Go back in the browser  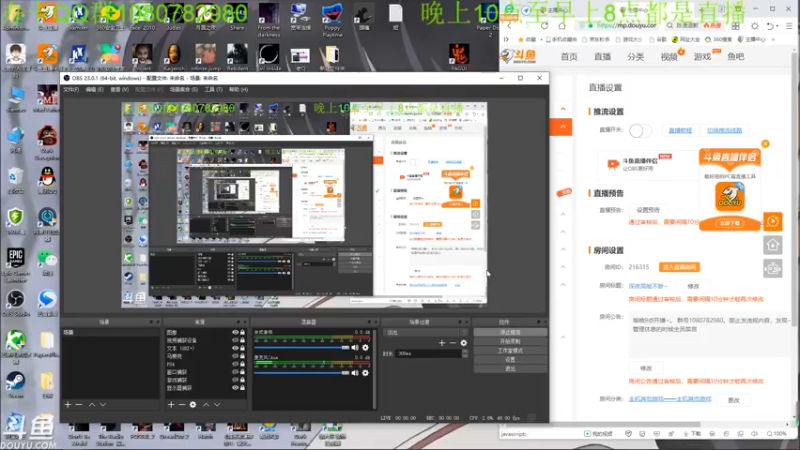click(x=509, y=26)
